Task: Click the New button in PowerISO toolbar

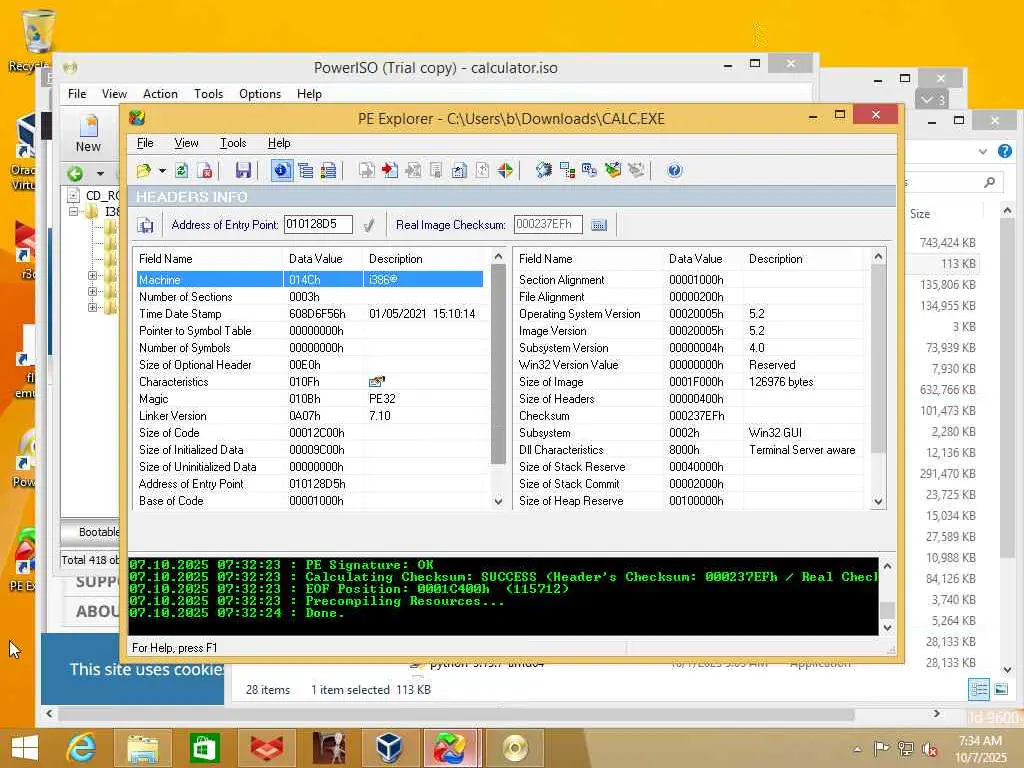Action: (88, 134)
